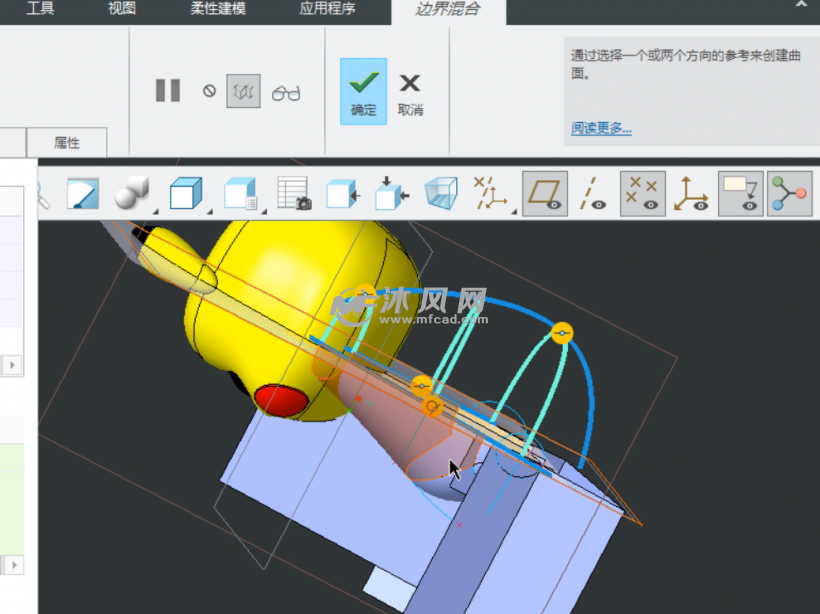
Task: Toggle coordinate system display
Action: coord(691,194)
